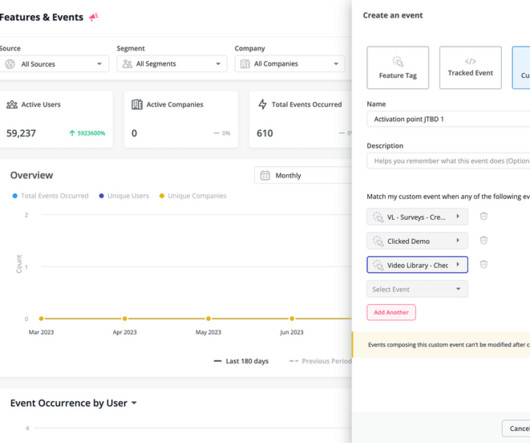Click the Active Users icon
Screen dimensions: 530x443
click(x=12, y=104)
